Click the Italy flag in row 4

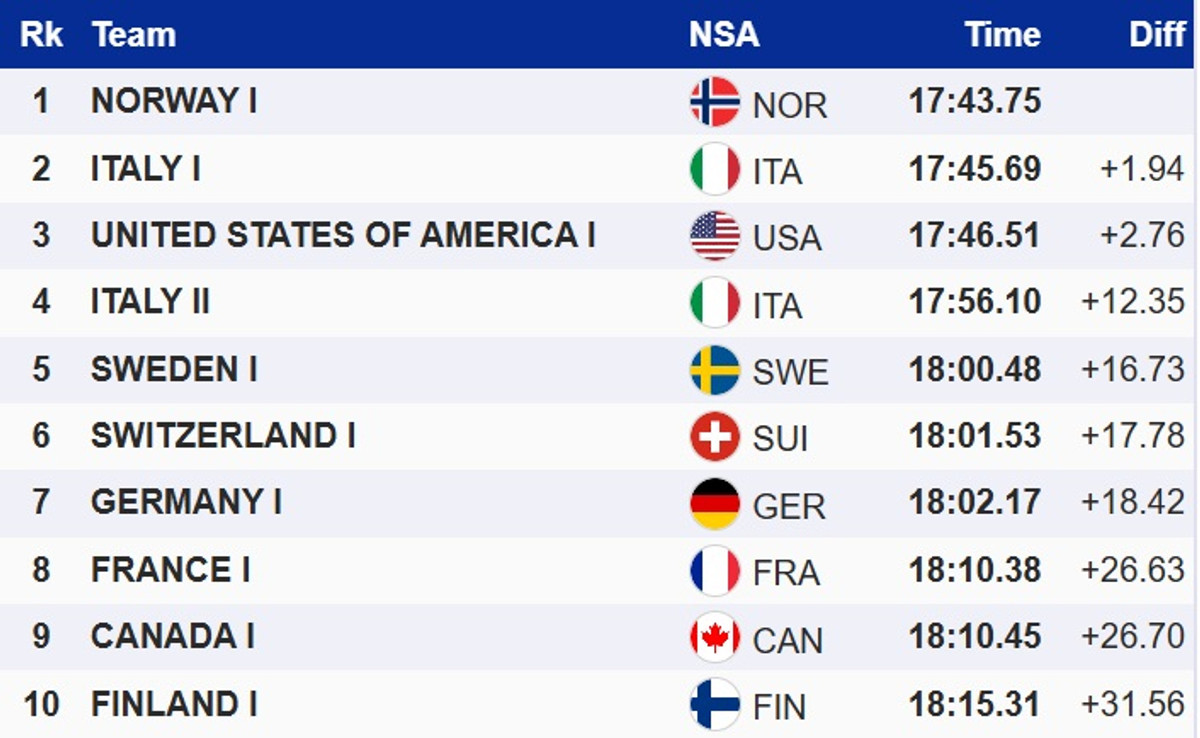pyautogui.click(x=715, y=302)
